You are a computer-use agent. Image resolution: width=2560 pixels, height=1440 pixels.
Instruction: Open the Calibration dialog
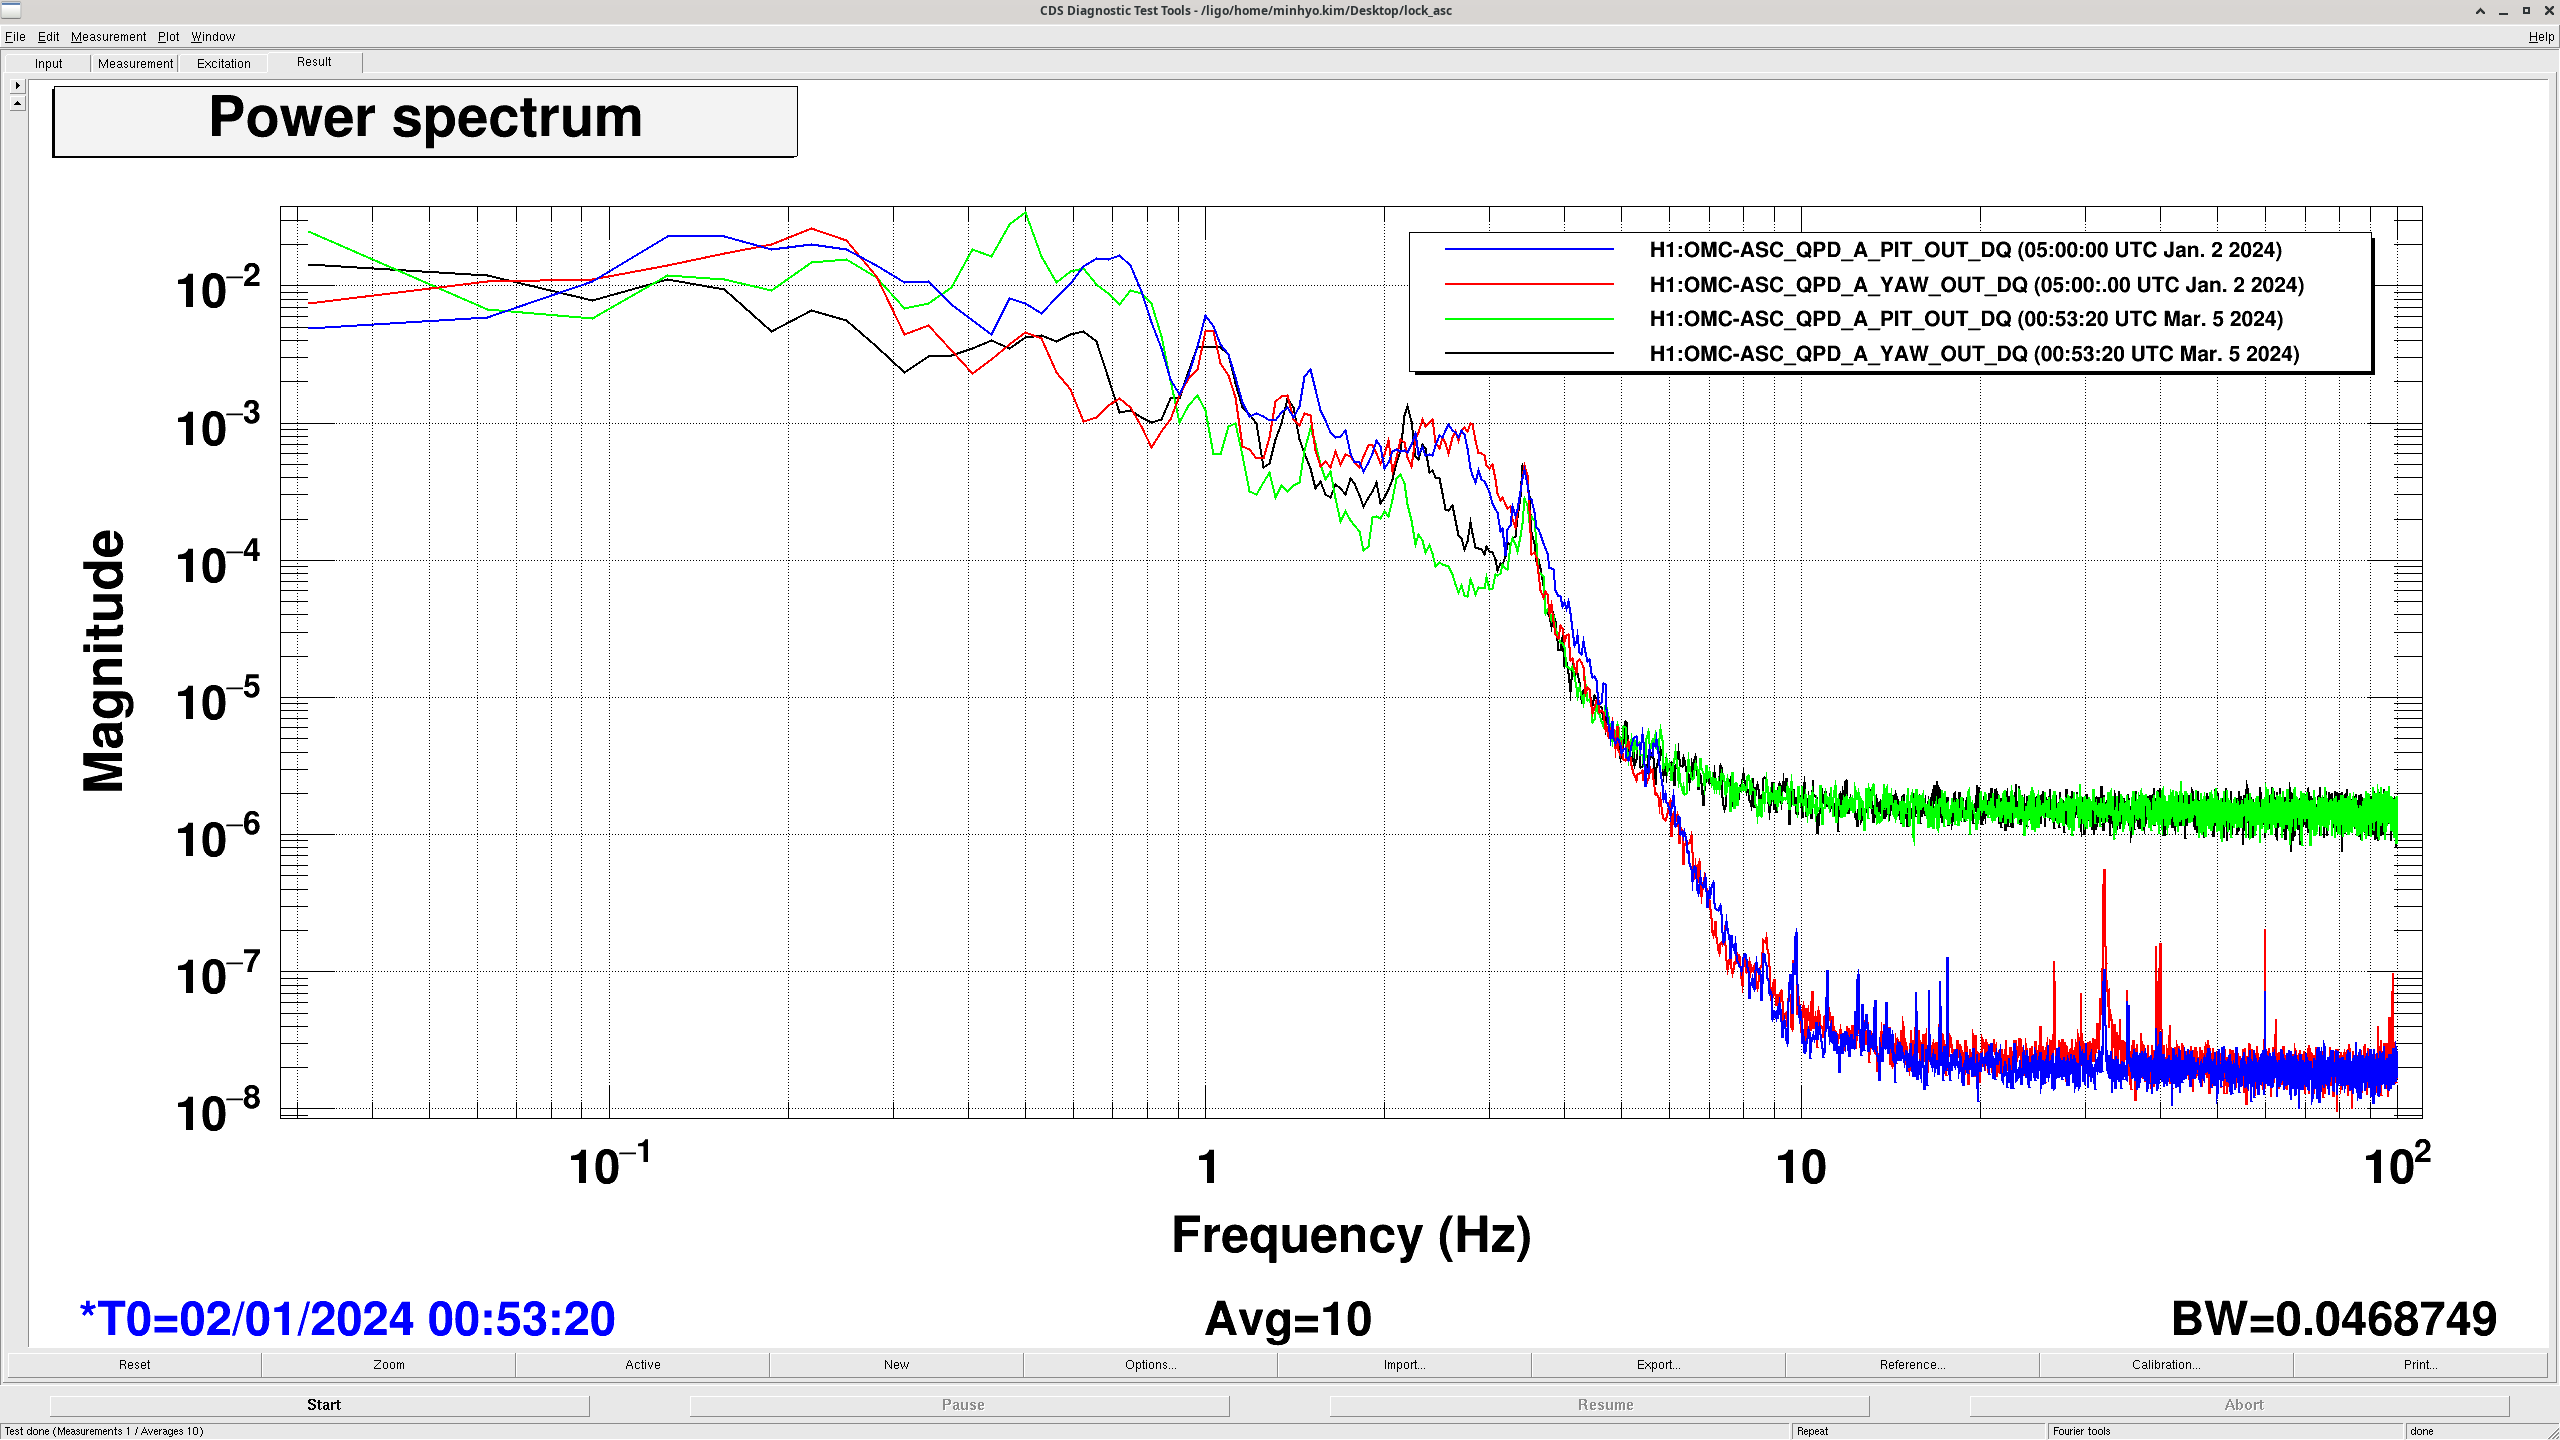point(2166,1364)
